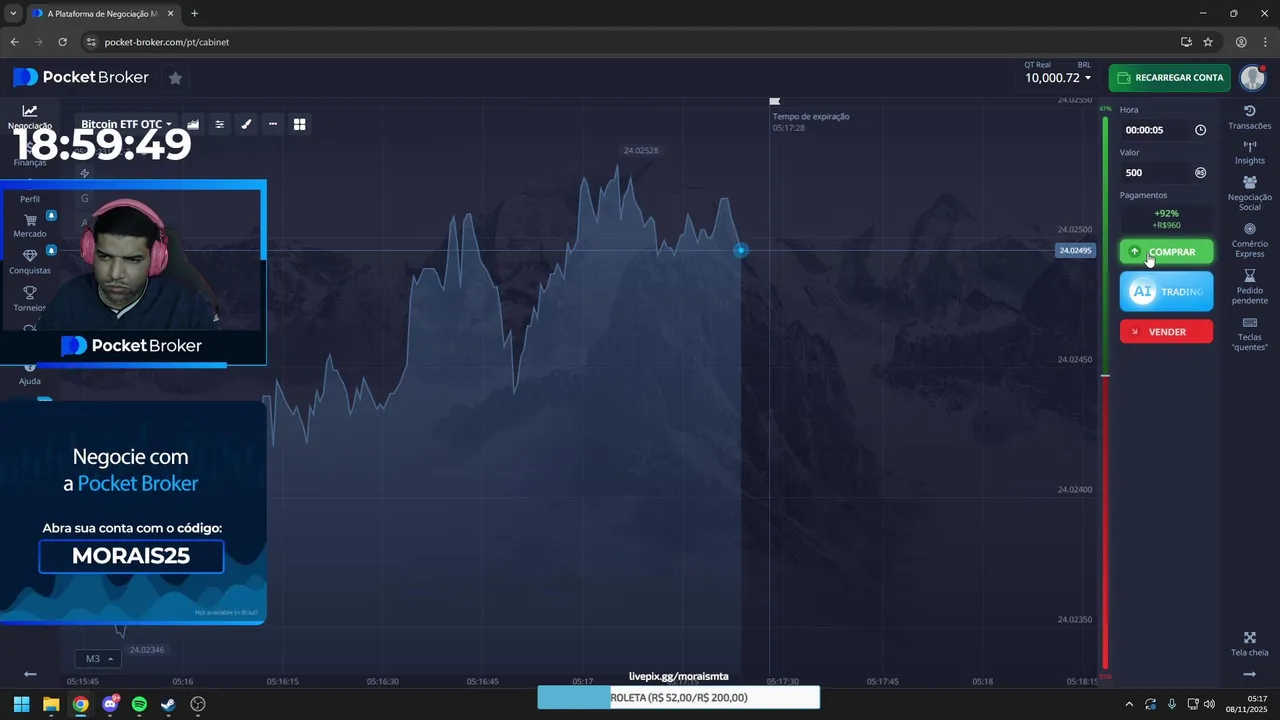Image resolution: width=1280 pixels, height=720 pixels.
Task: Open a new browser tab
Action: pyautogui.click(x=194, y=14)
